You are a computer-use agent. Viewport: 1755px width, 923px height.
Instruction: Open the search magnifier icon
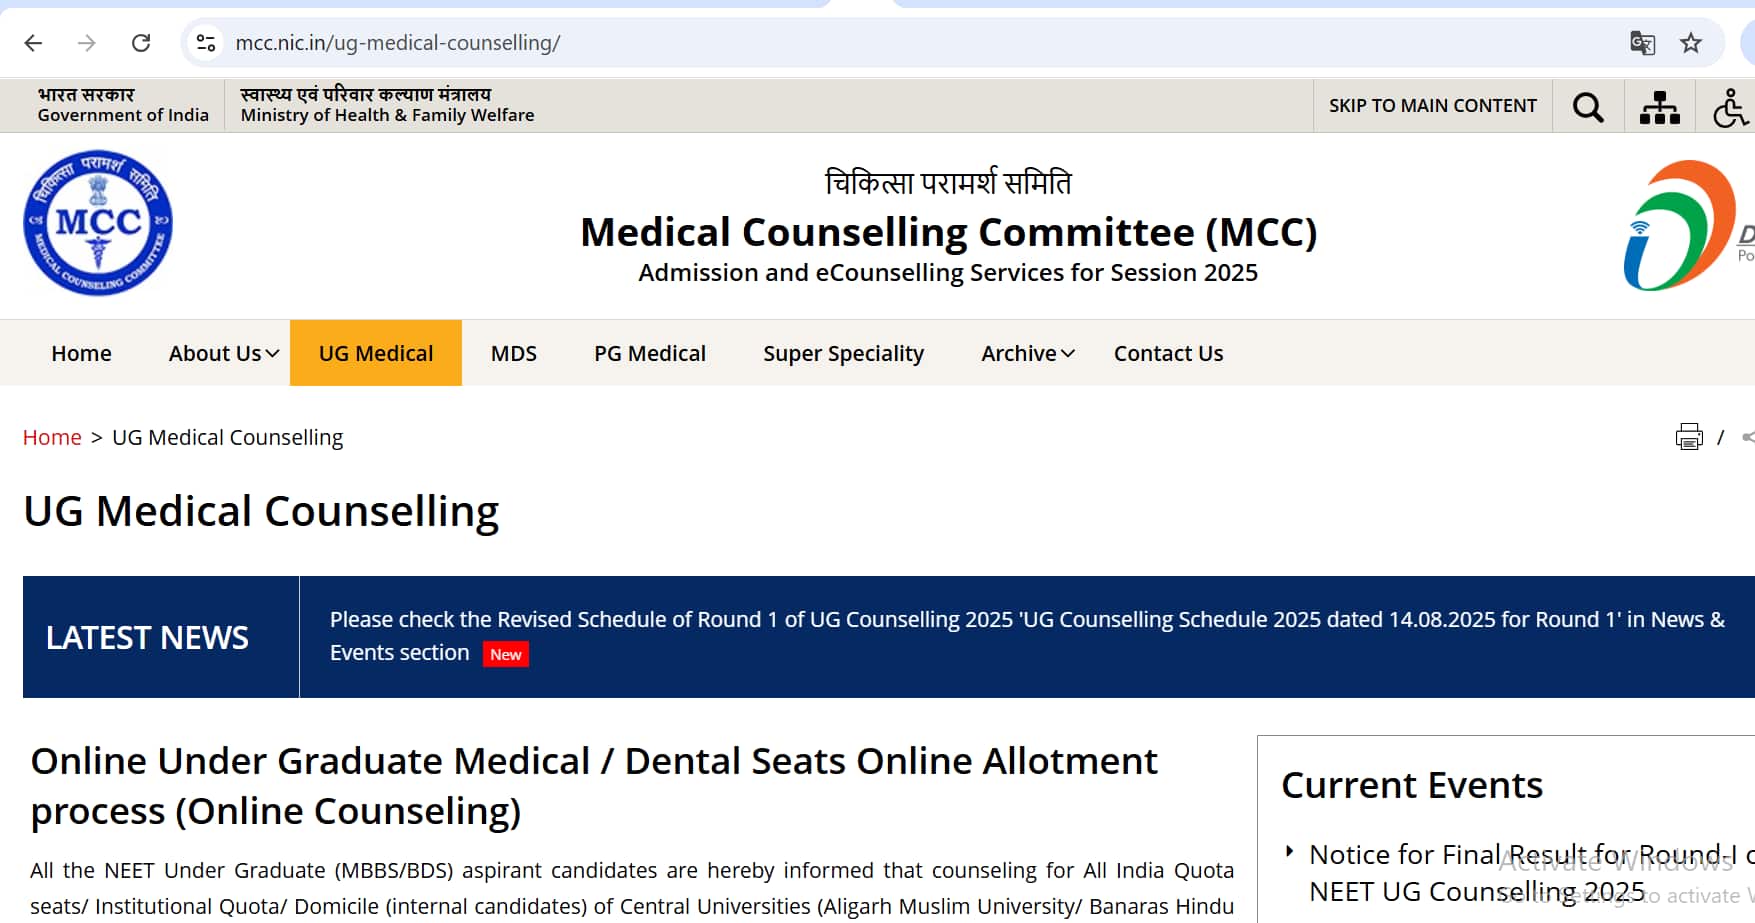1588,107
